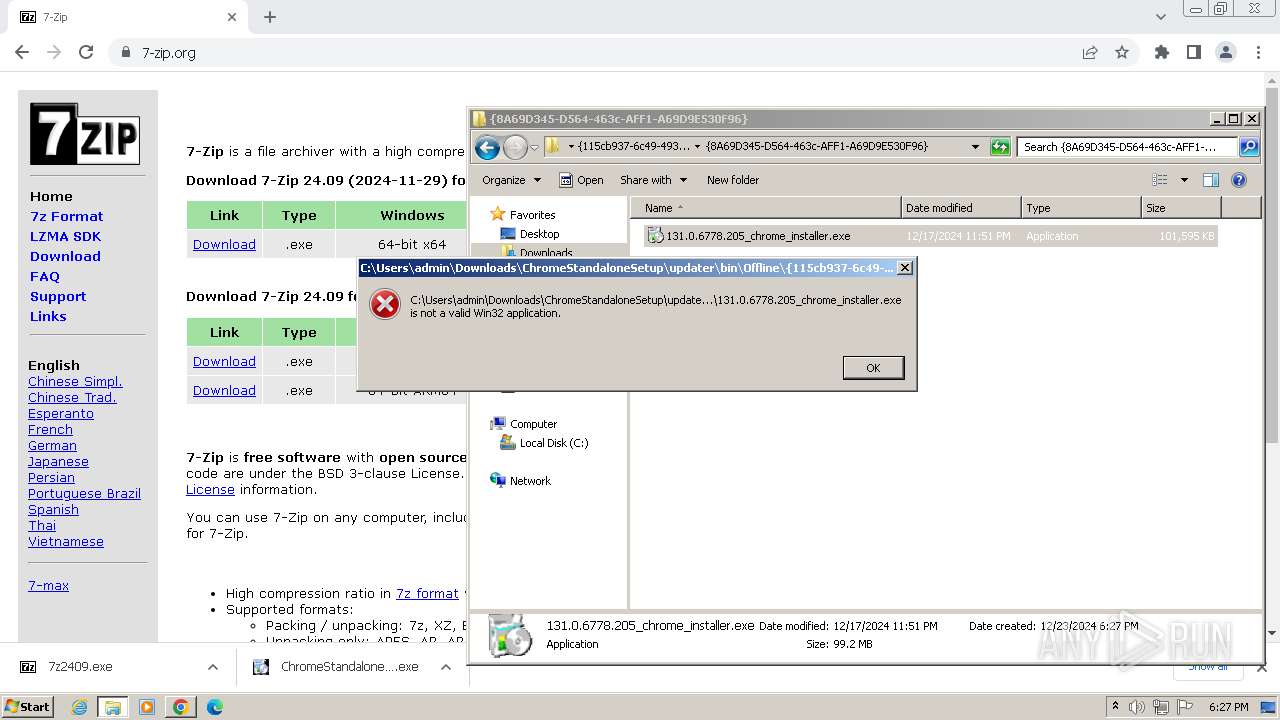The image size is (1280, 720).
Task: Select Downloads in the navigation pane
Action: (x=536, y=252)
